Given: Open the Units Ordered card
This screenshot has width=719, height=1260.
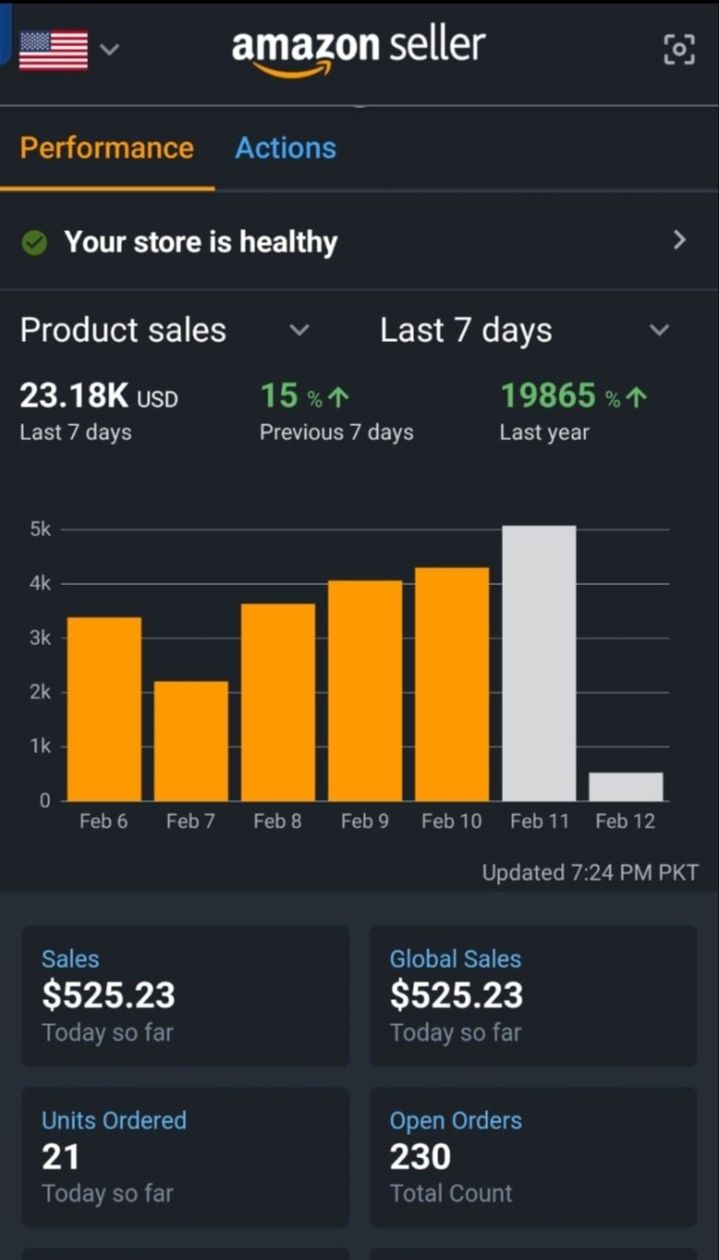Looking at the screenshot, I should 185,1157.
